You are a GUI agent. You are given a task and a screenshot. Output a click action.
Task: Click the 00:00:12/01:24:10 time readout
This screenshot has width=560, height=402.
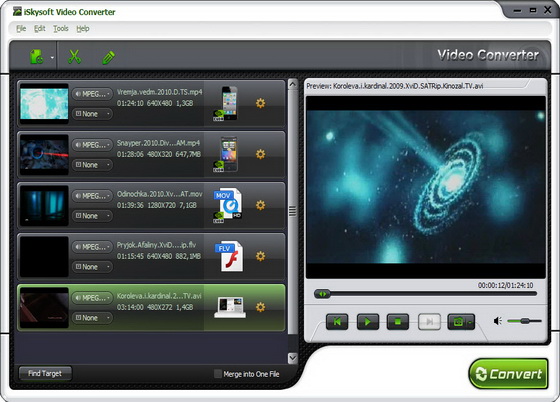(505, 285)
